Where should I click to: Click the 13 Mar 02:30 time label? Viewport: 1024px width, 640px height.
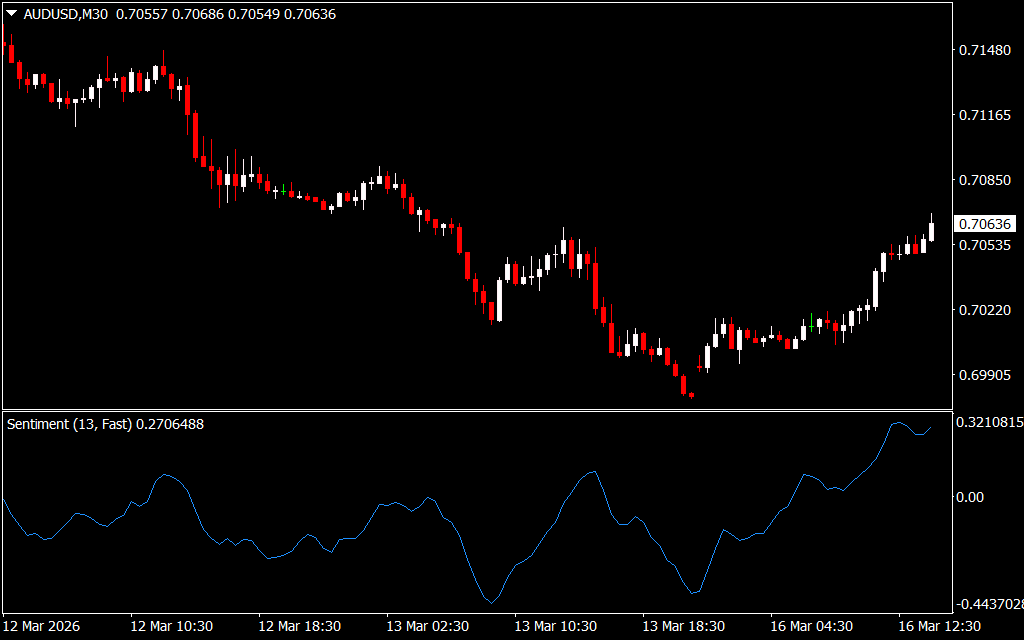coord(427,626)
